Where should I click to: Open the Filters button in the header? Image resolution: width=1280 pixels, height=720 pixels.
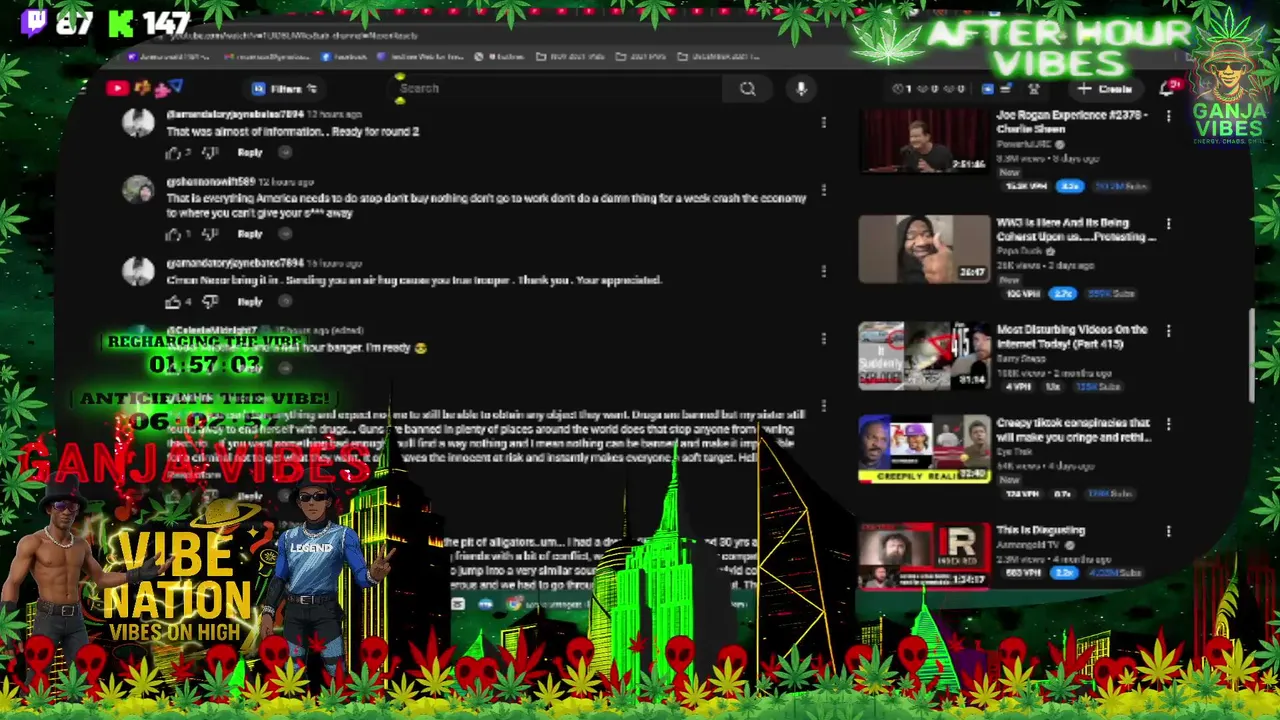point(285,89)
